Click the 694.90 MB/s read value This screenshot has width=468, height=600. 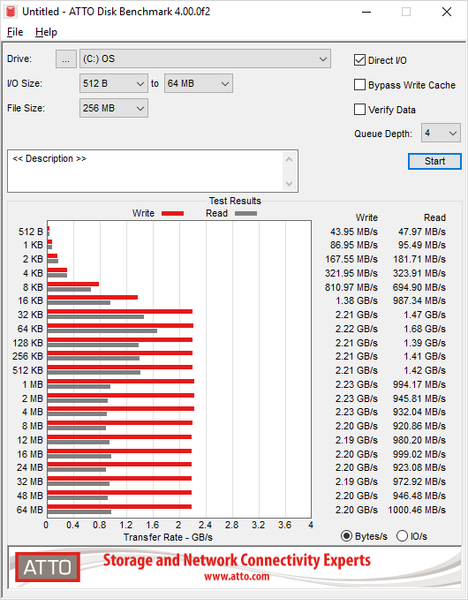(419, 287)
